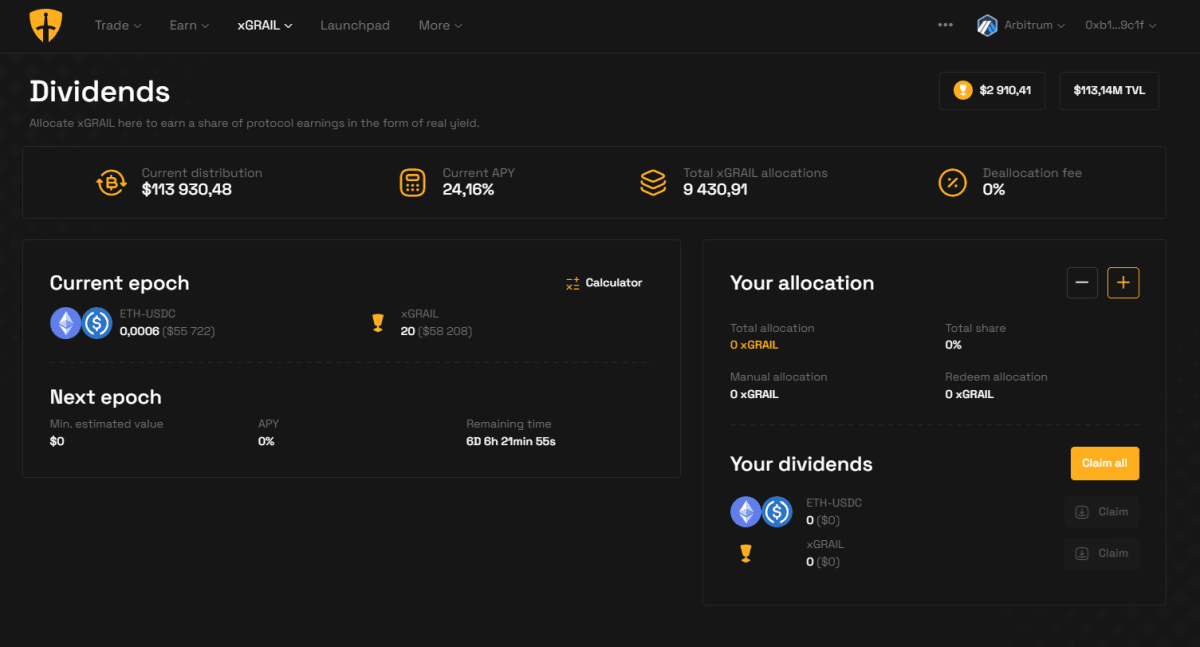
Task: Select the Current APY calculator icon
Action: (x=412, y=182)
